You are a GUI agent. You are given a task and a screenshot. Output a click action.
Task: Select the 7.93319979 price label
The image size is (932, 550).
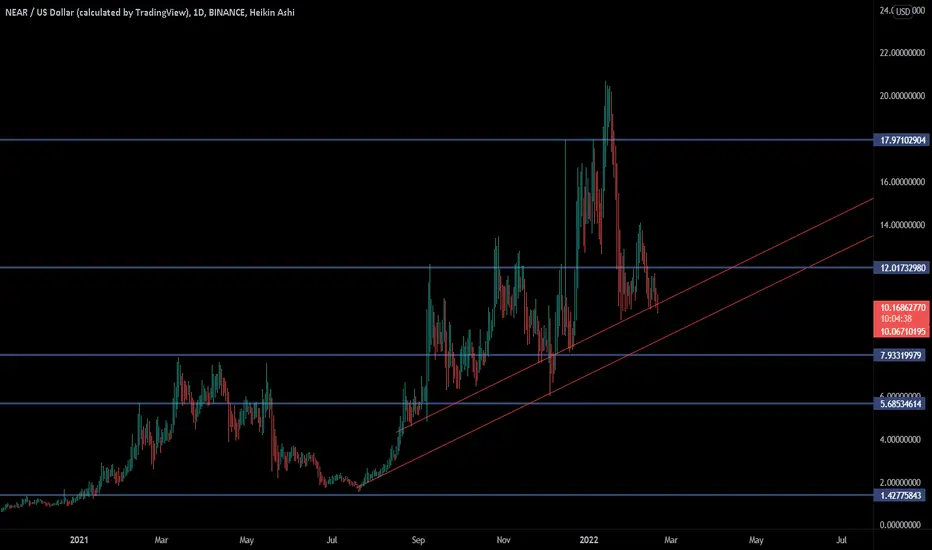click(899, 356)
